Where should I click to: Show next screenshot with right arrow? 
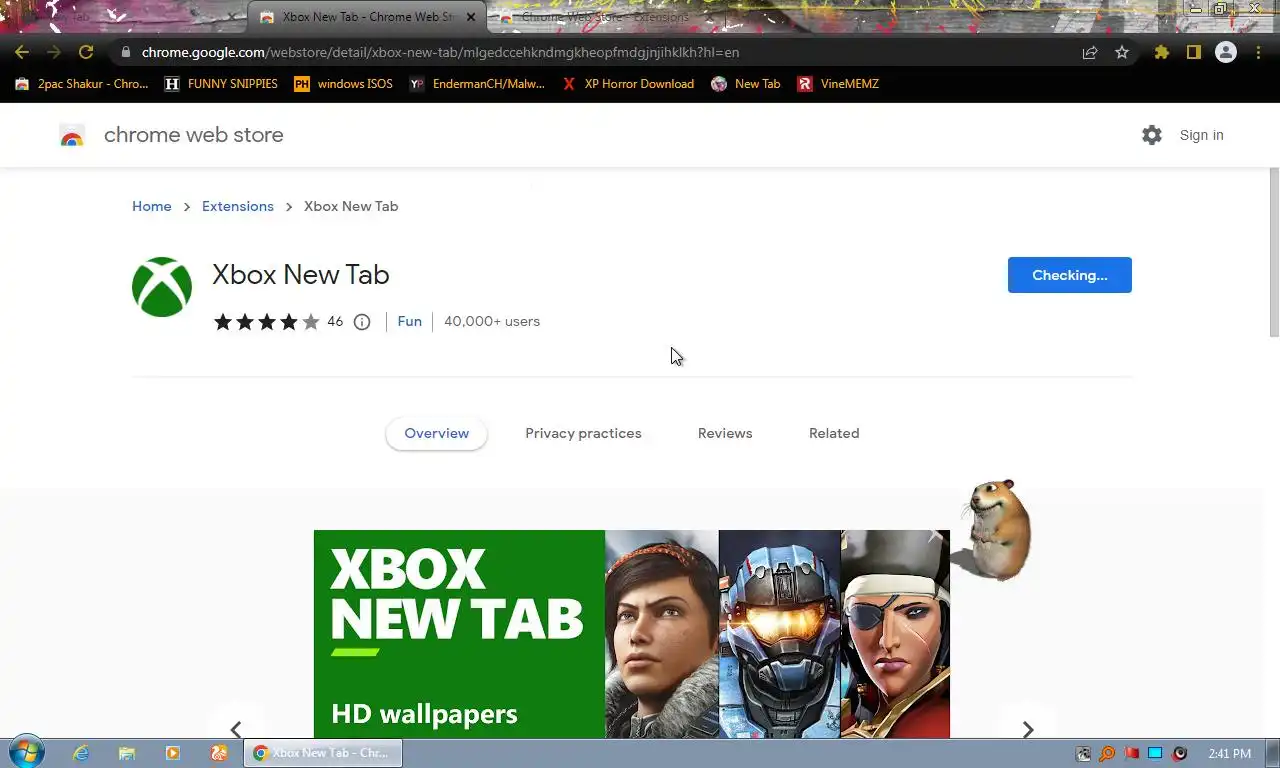[x=1027, y=729]
